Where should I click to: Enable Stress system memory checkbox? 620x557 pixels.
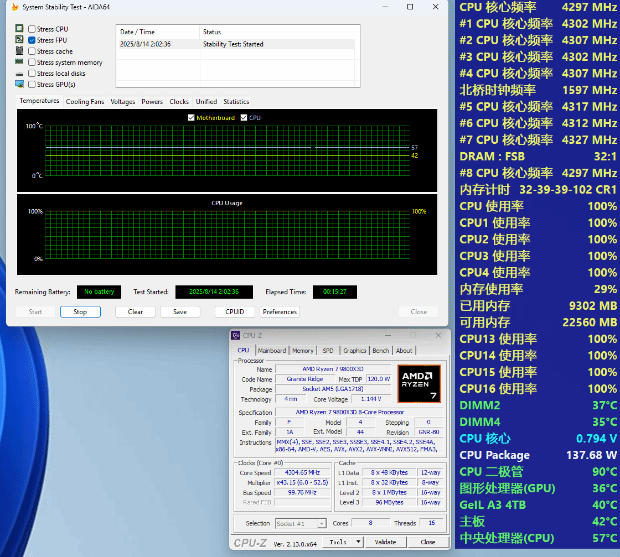[x=32, y=62]
